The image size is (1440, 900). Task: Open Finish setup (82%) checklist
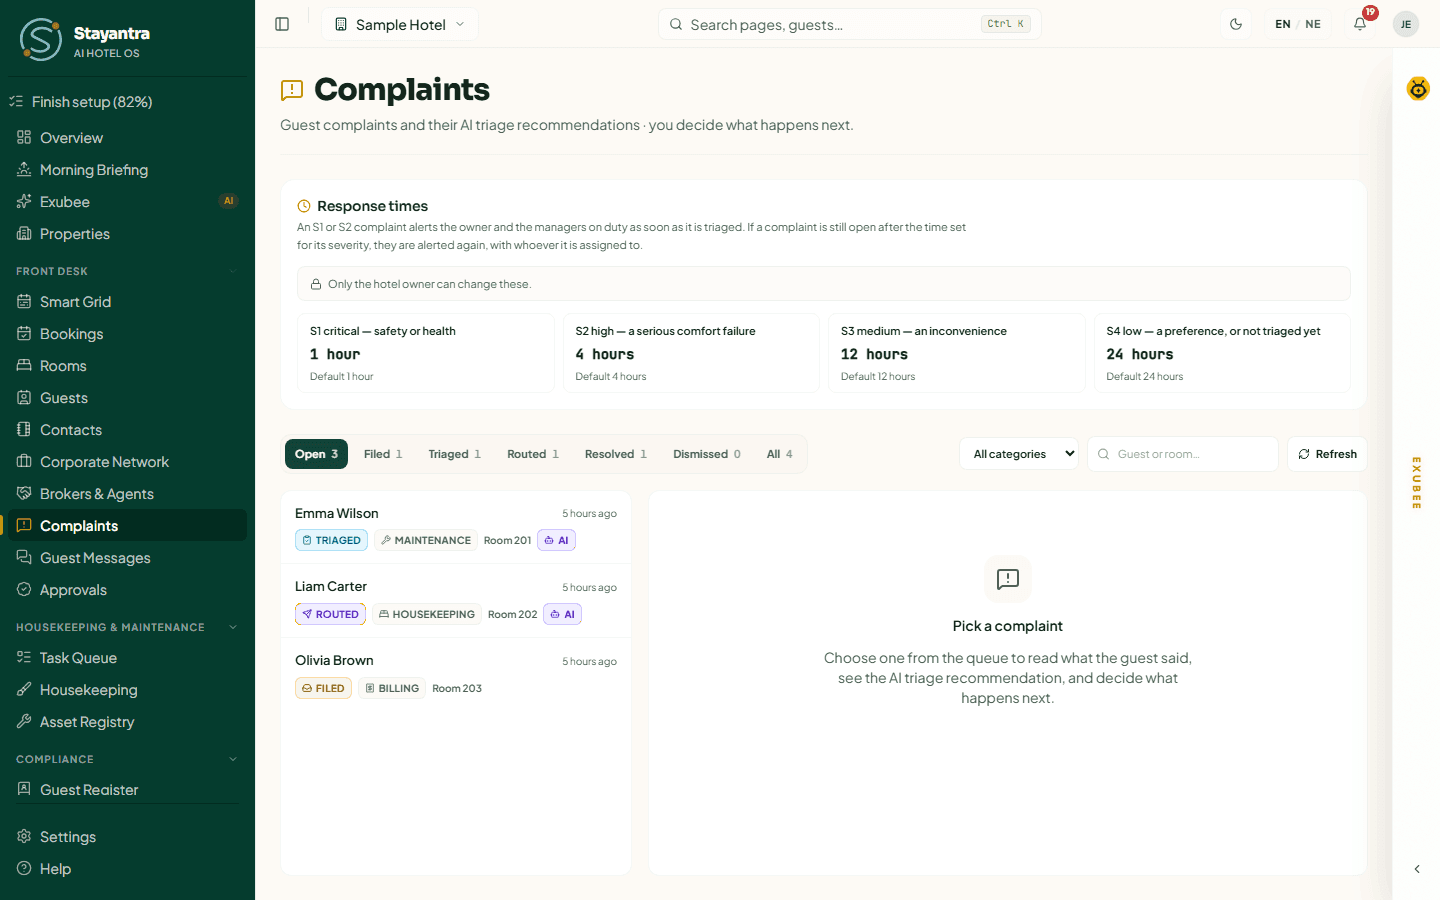pyautogui.click(x=127, y=102)
